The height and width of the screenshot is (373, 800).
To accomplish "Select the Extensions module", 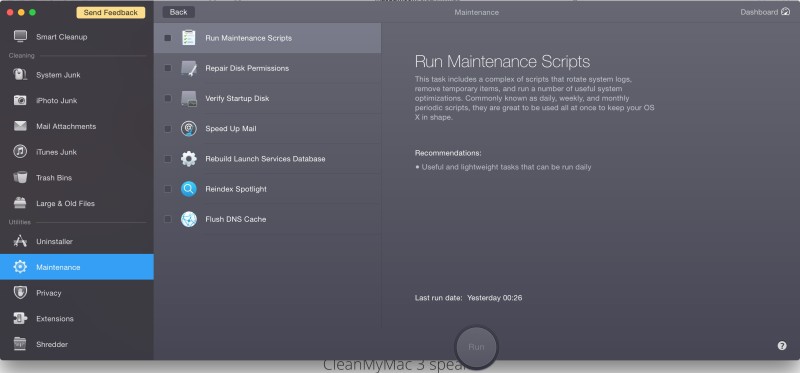I will point(77,318).
